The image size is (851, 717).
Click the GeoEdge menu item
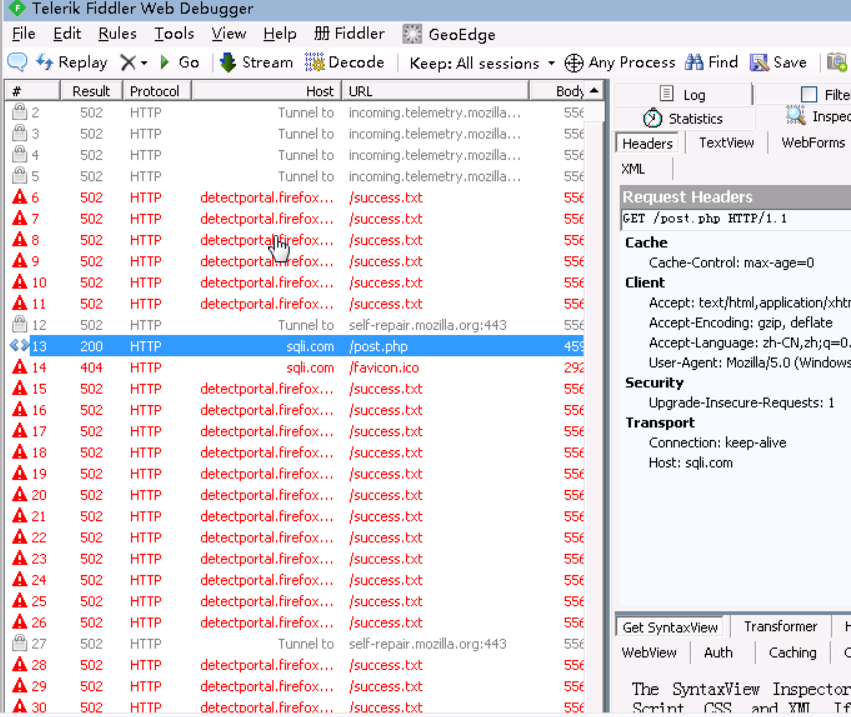pos(449,34)
